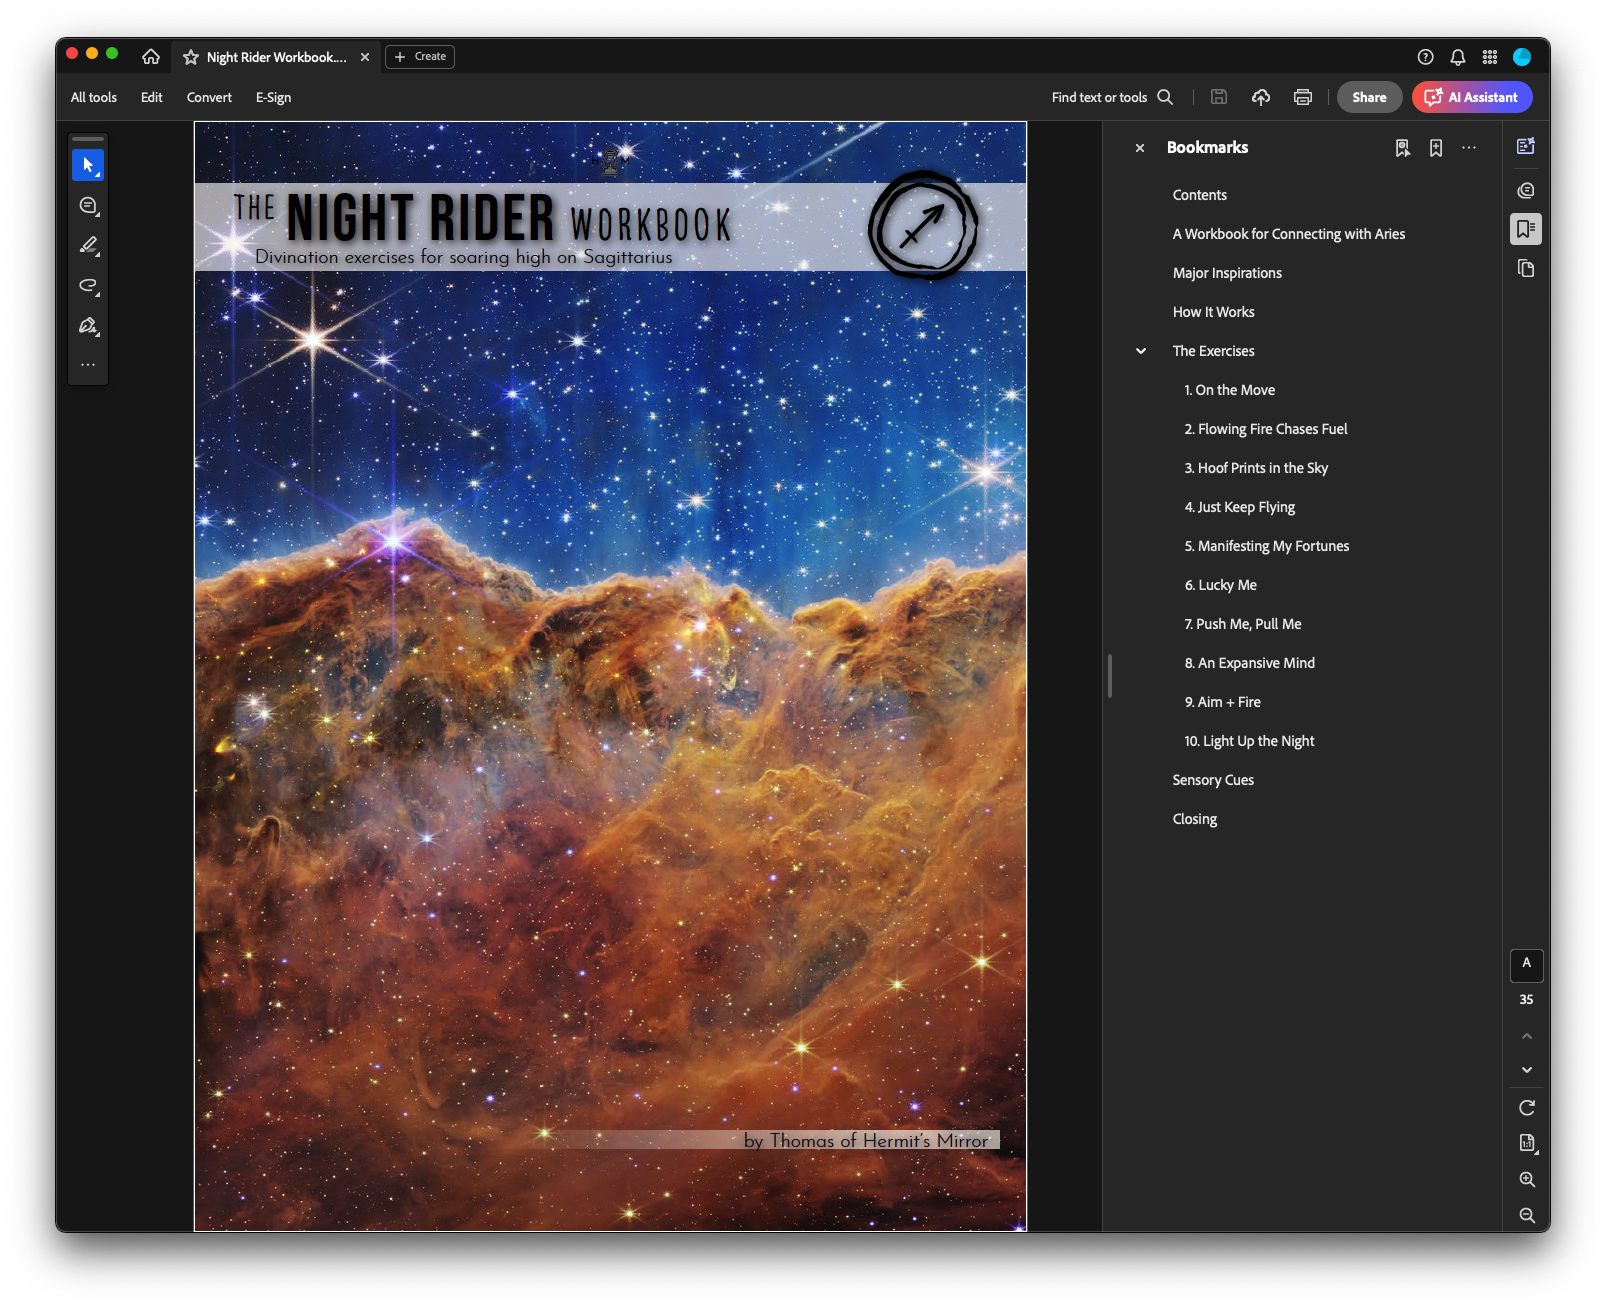The image size is (1606, 1306).
Task: Go to A Workbook for Connecting with Aries
Action: pyautogui.click(x=1289, y=234)
